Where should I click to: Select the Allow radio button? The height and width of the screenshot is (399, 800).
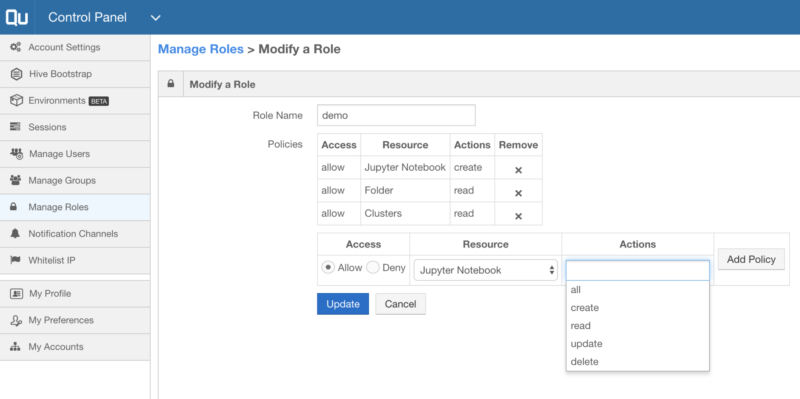pyautogui.click(x=328, y=267)
